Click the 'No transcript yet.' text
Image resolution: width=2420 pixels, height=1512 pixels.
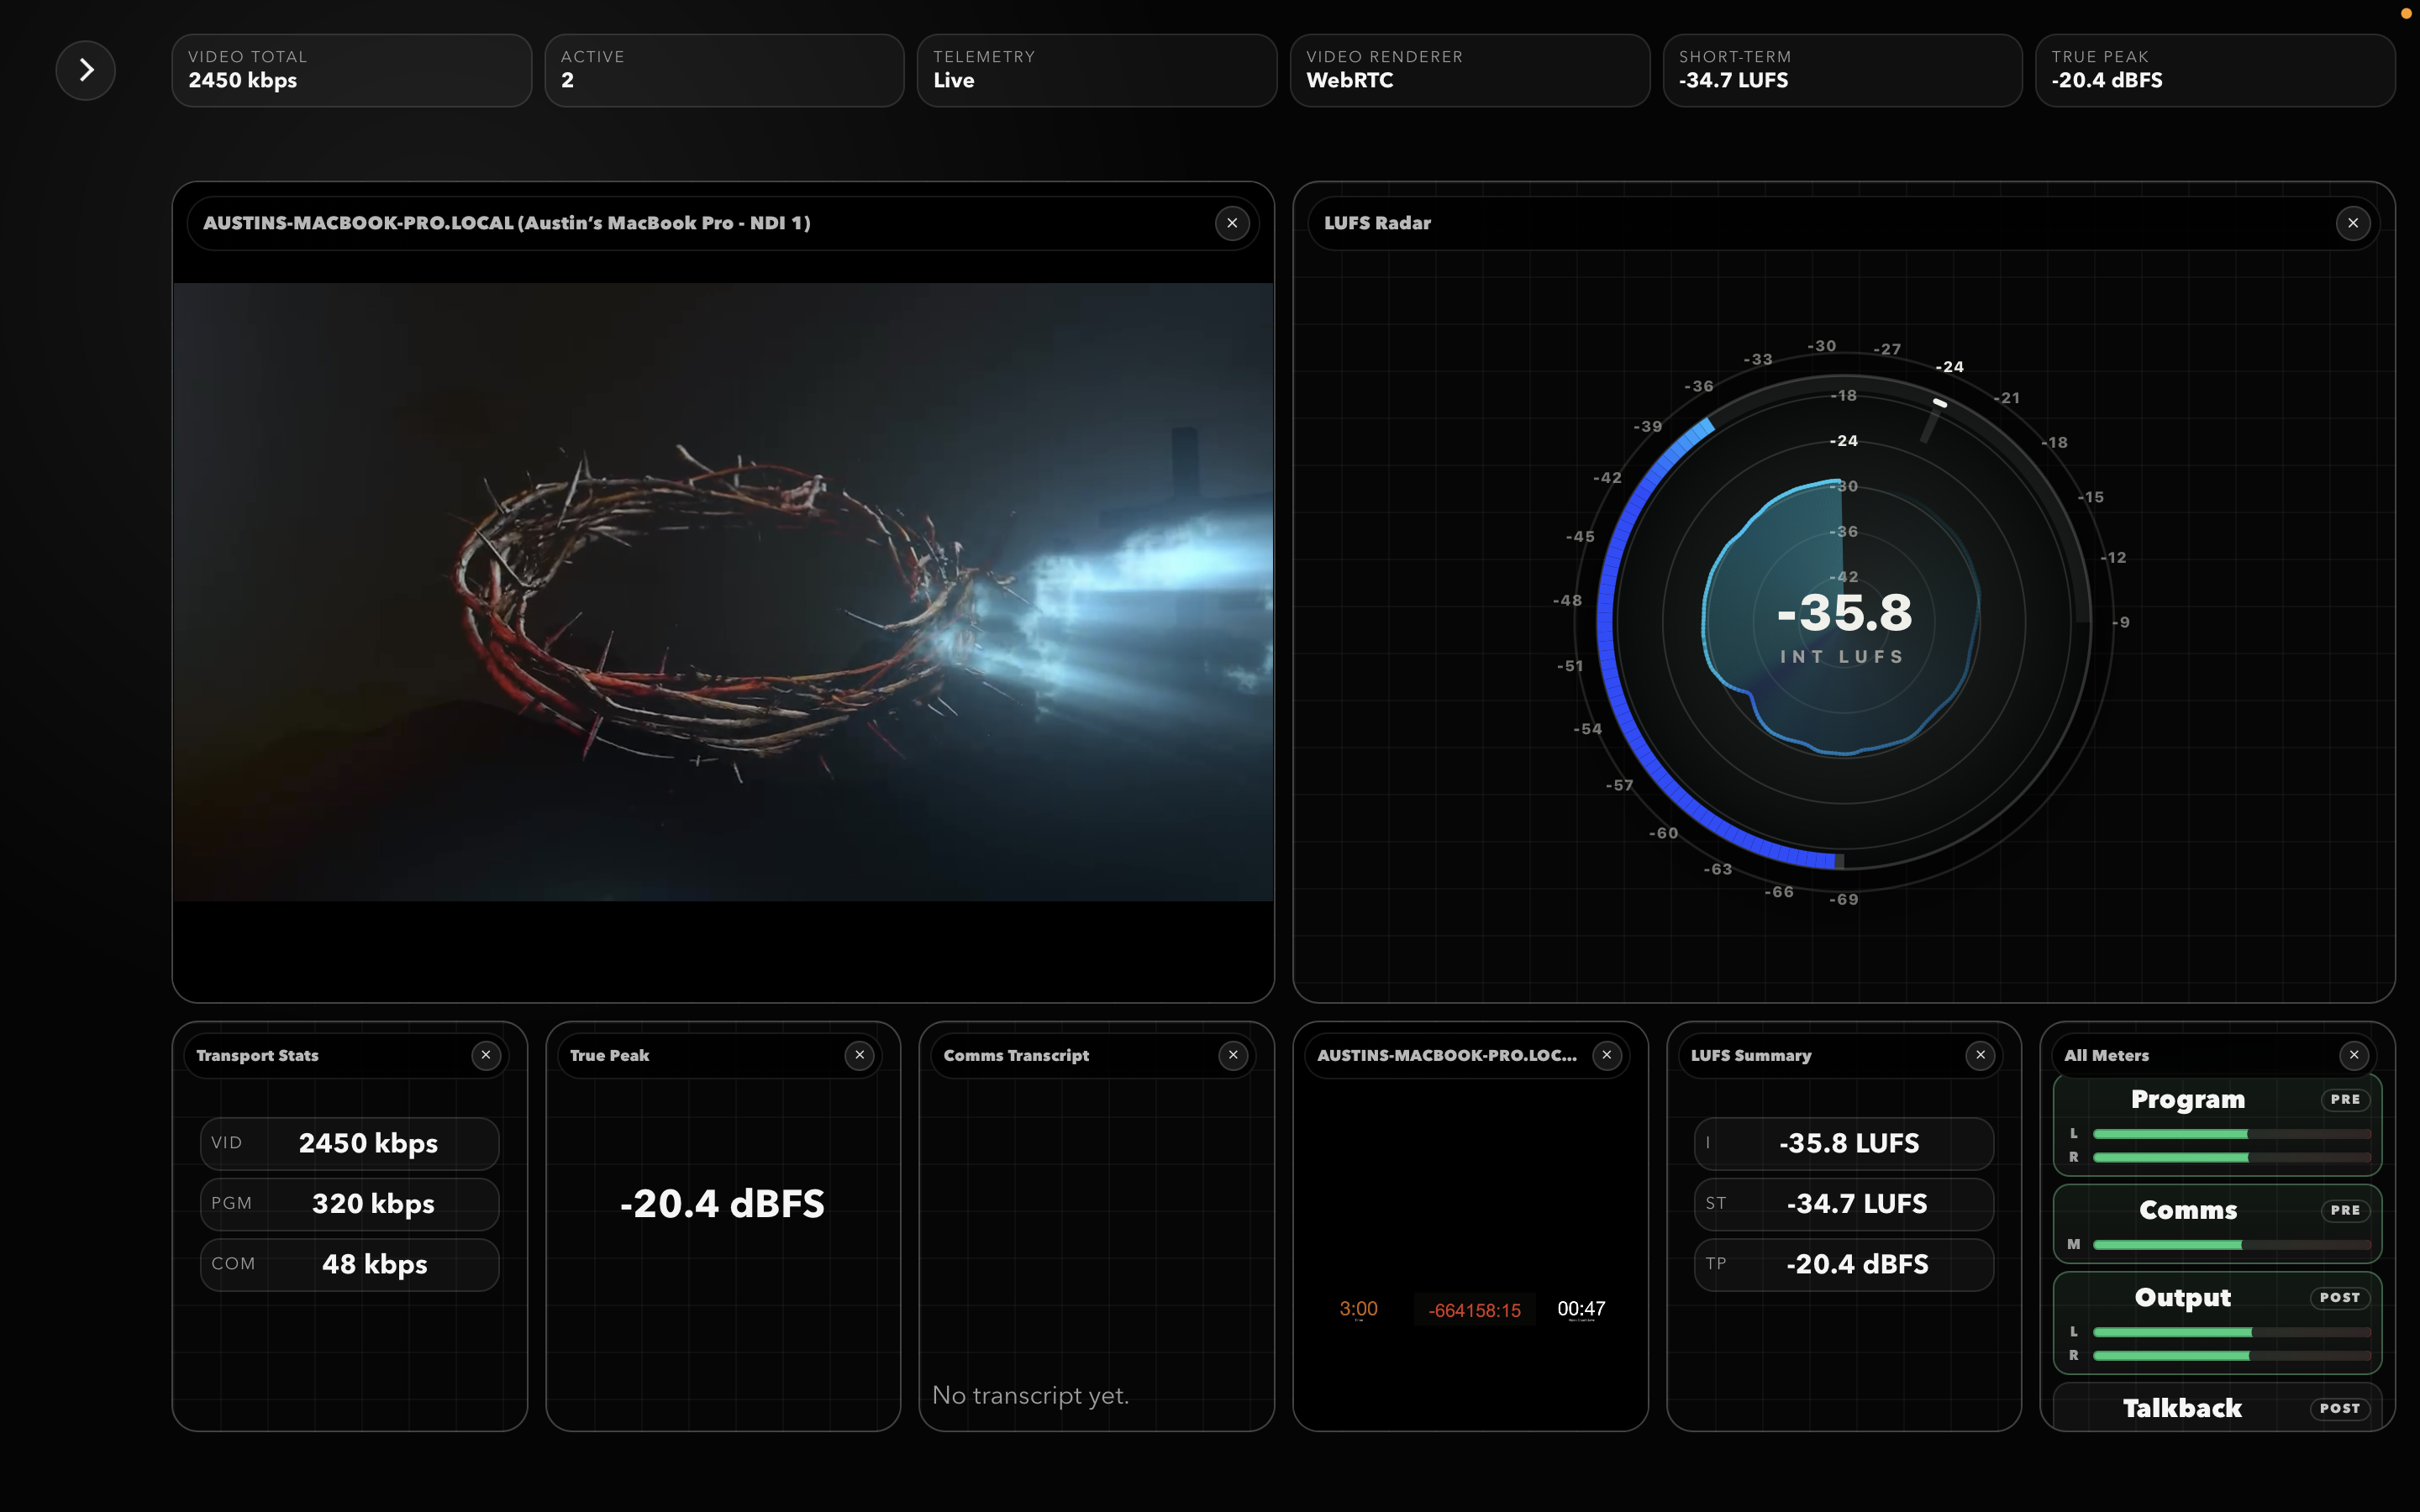[x=1030, y=1395]
